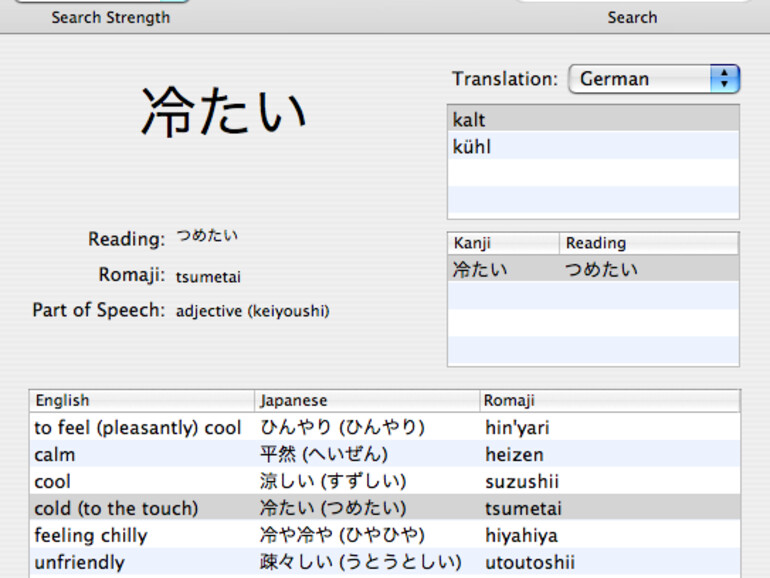The height and width of the screenshot is (578, 770).
Task: Click the Search Strength toolbar control
Action: (110, 5)
